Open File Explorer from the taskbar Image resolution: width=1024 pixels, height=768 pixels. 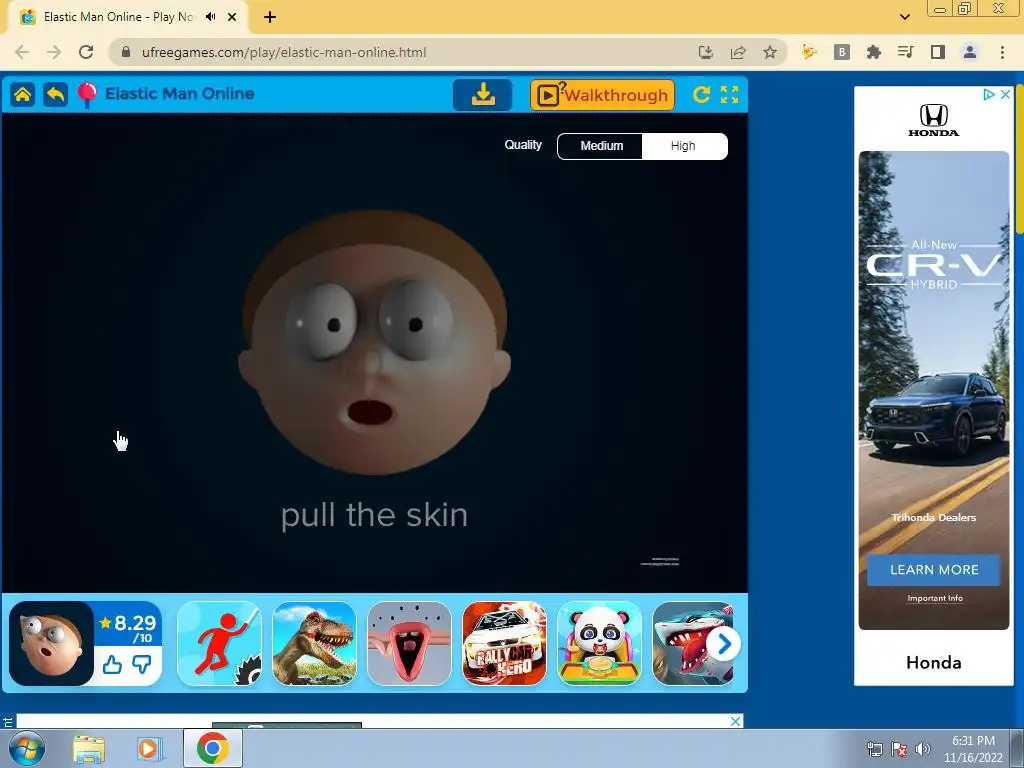(x=89, y=749)
